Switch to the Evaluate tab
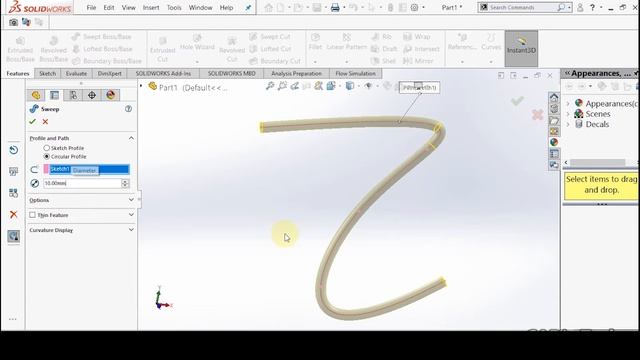This screenshot has height=360, width=640. tap(76, 73)
